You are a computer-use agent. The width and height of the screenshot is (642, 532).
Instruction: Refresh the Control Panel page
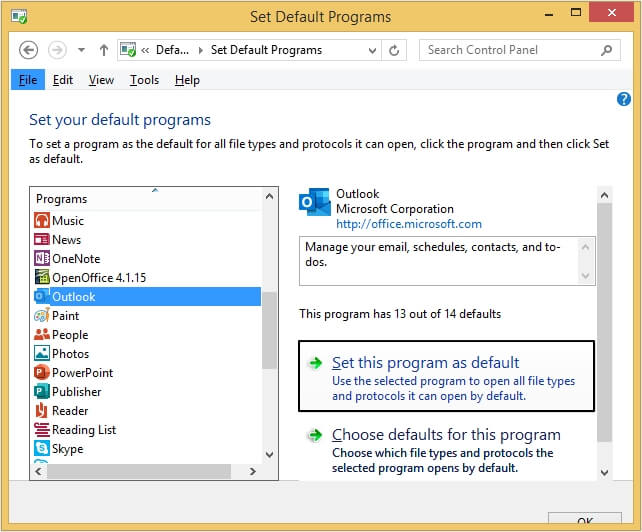(x=394, y=50)
